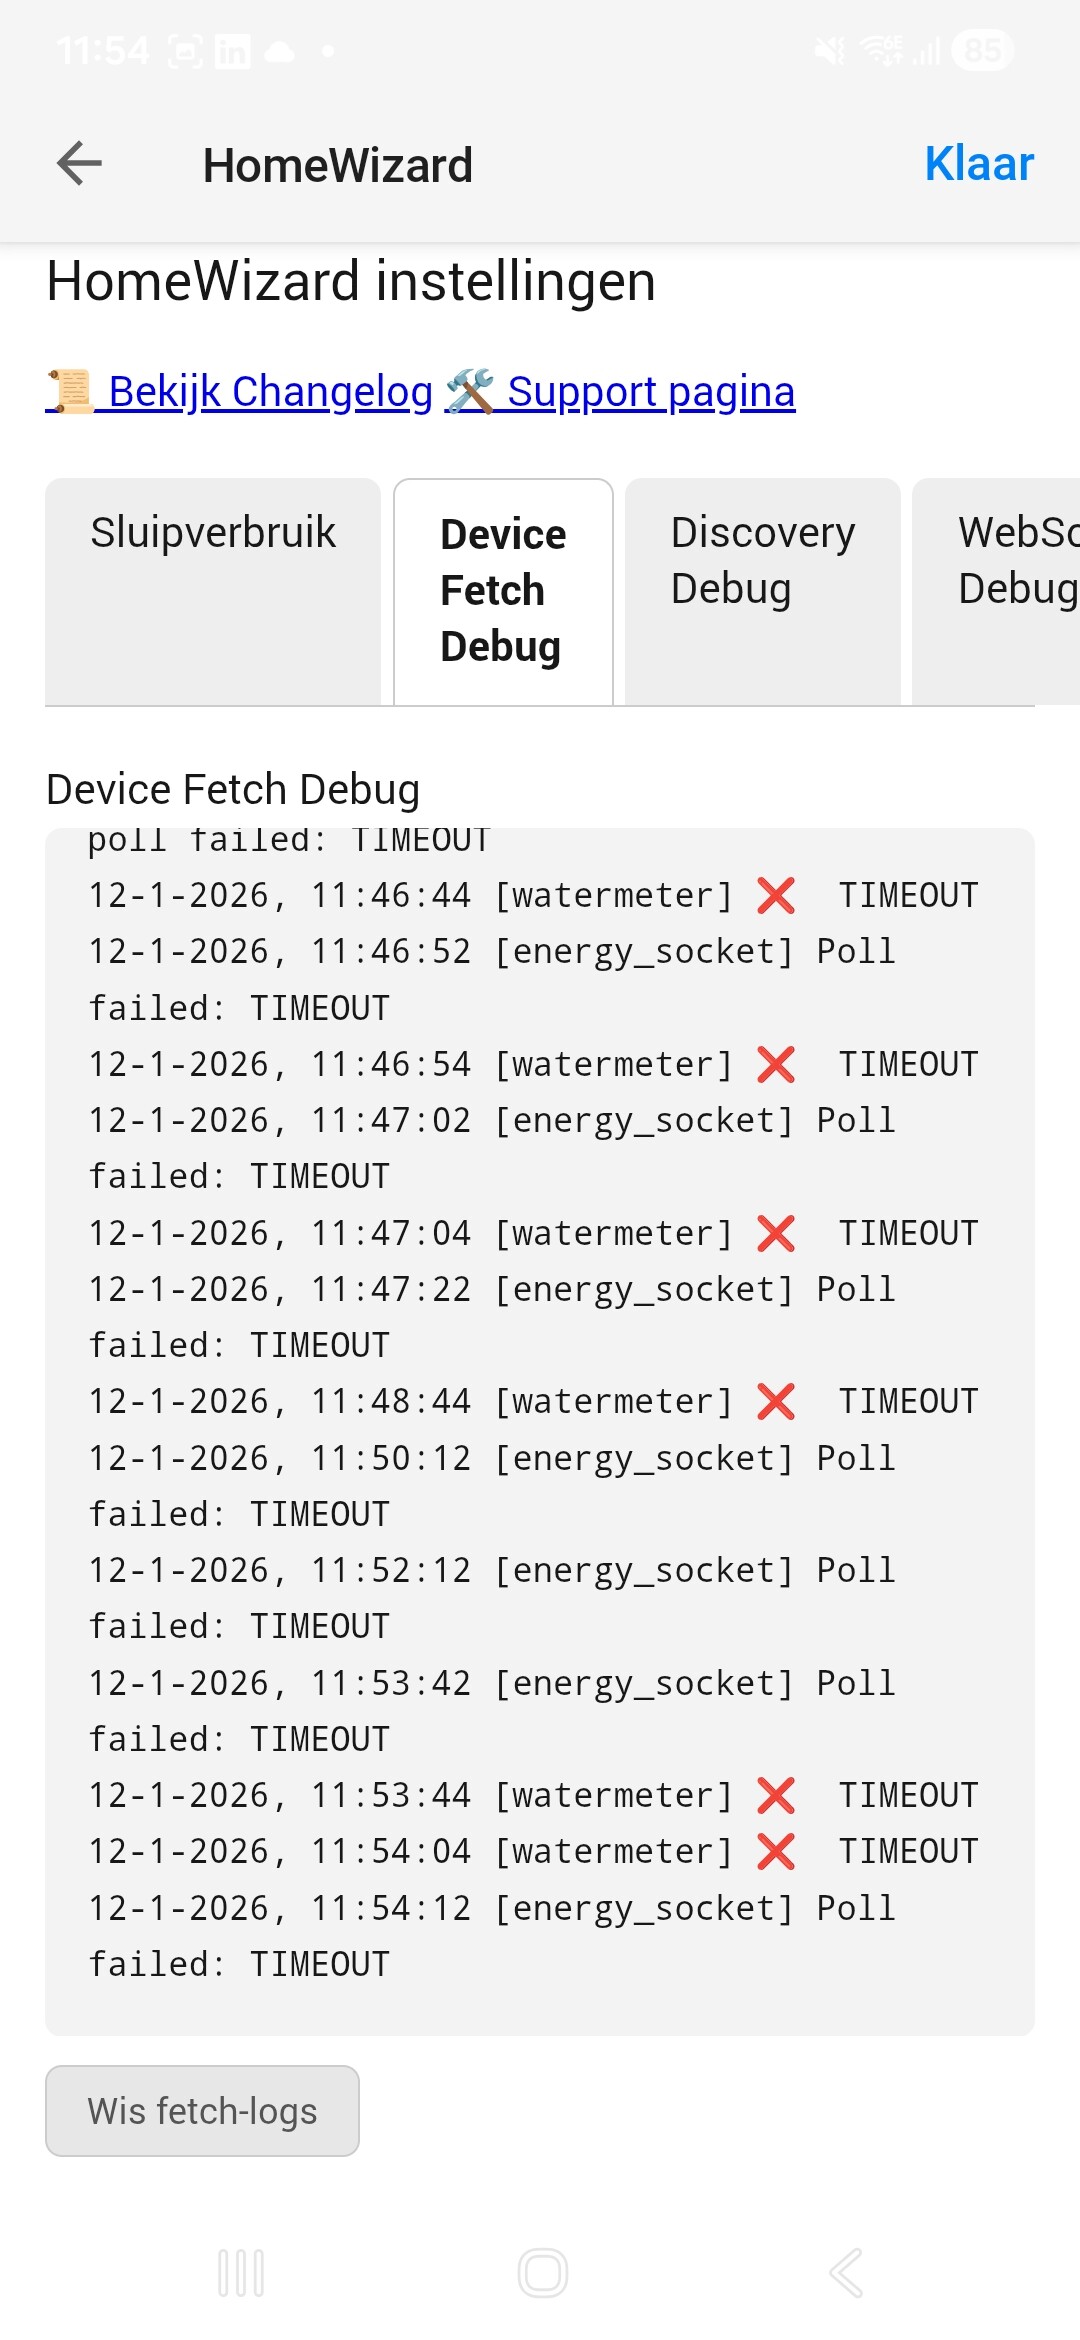Image resolution: width=1080 pixels, height=2340 pixels.
Task: Tap red X on 11:54:04 watermeter entry
Action: click(776, 1852)
